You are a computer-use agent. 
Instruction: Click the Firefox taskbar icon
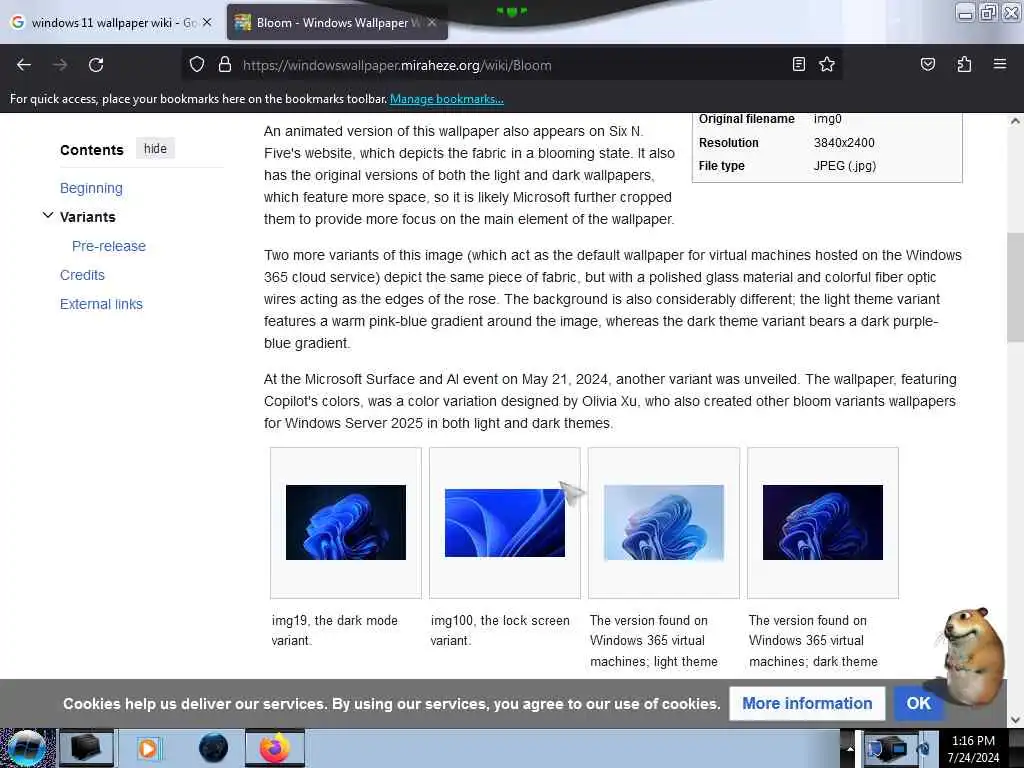pos(275,748)
